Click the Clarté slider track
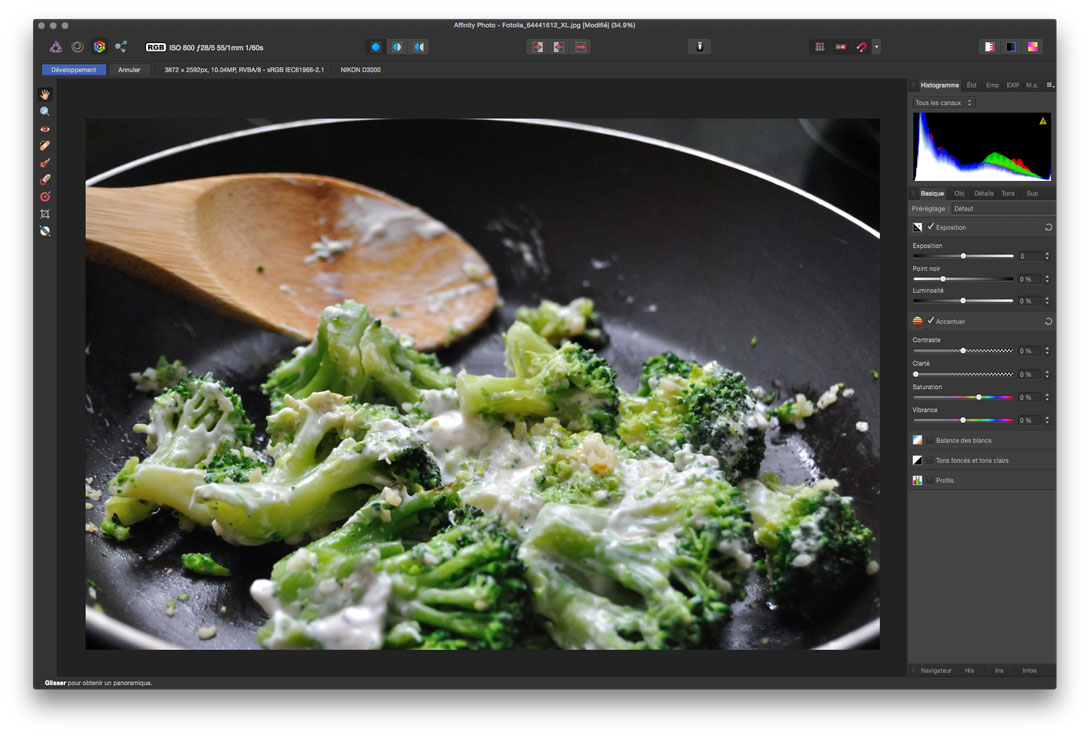This screenshot has width=1089, height=736. (x=963, y=374)
